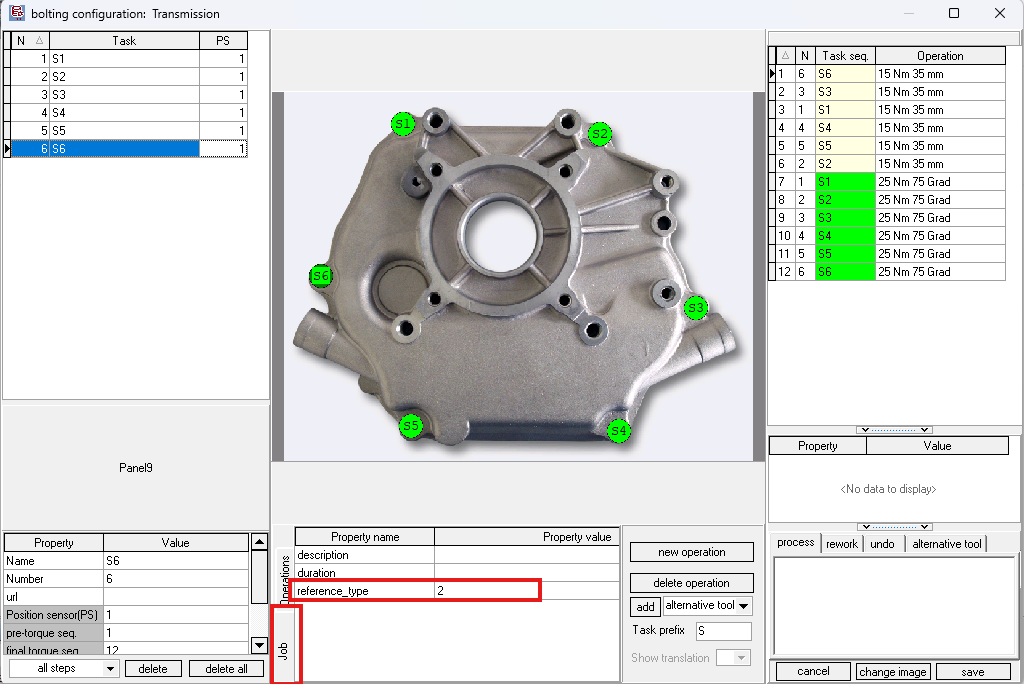Select the green S4 bolt marker
Viewport: 1024px width, 684px height.
click(x=619, y=431)
